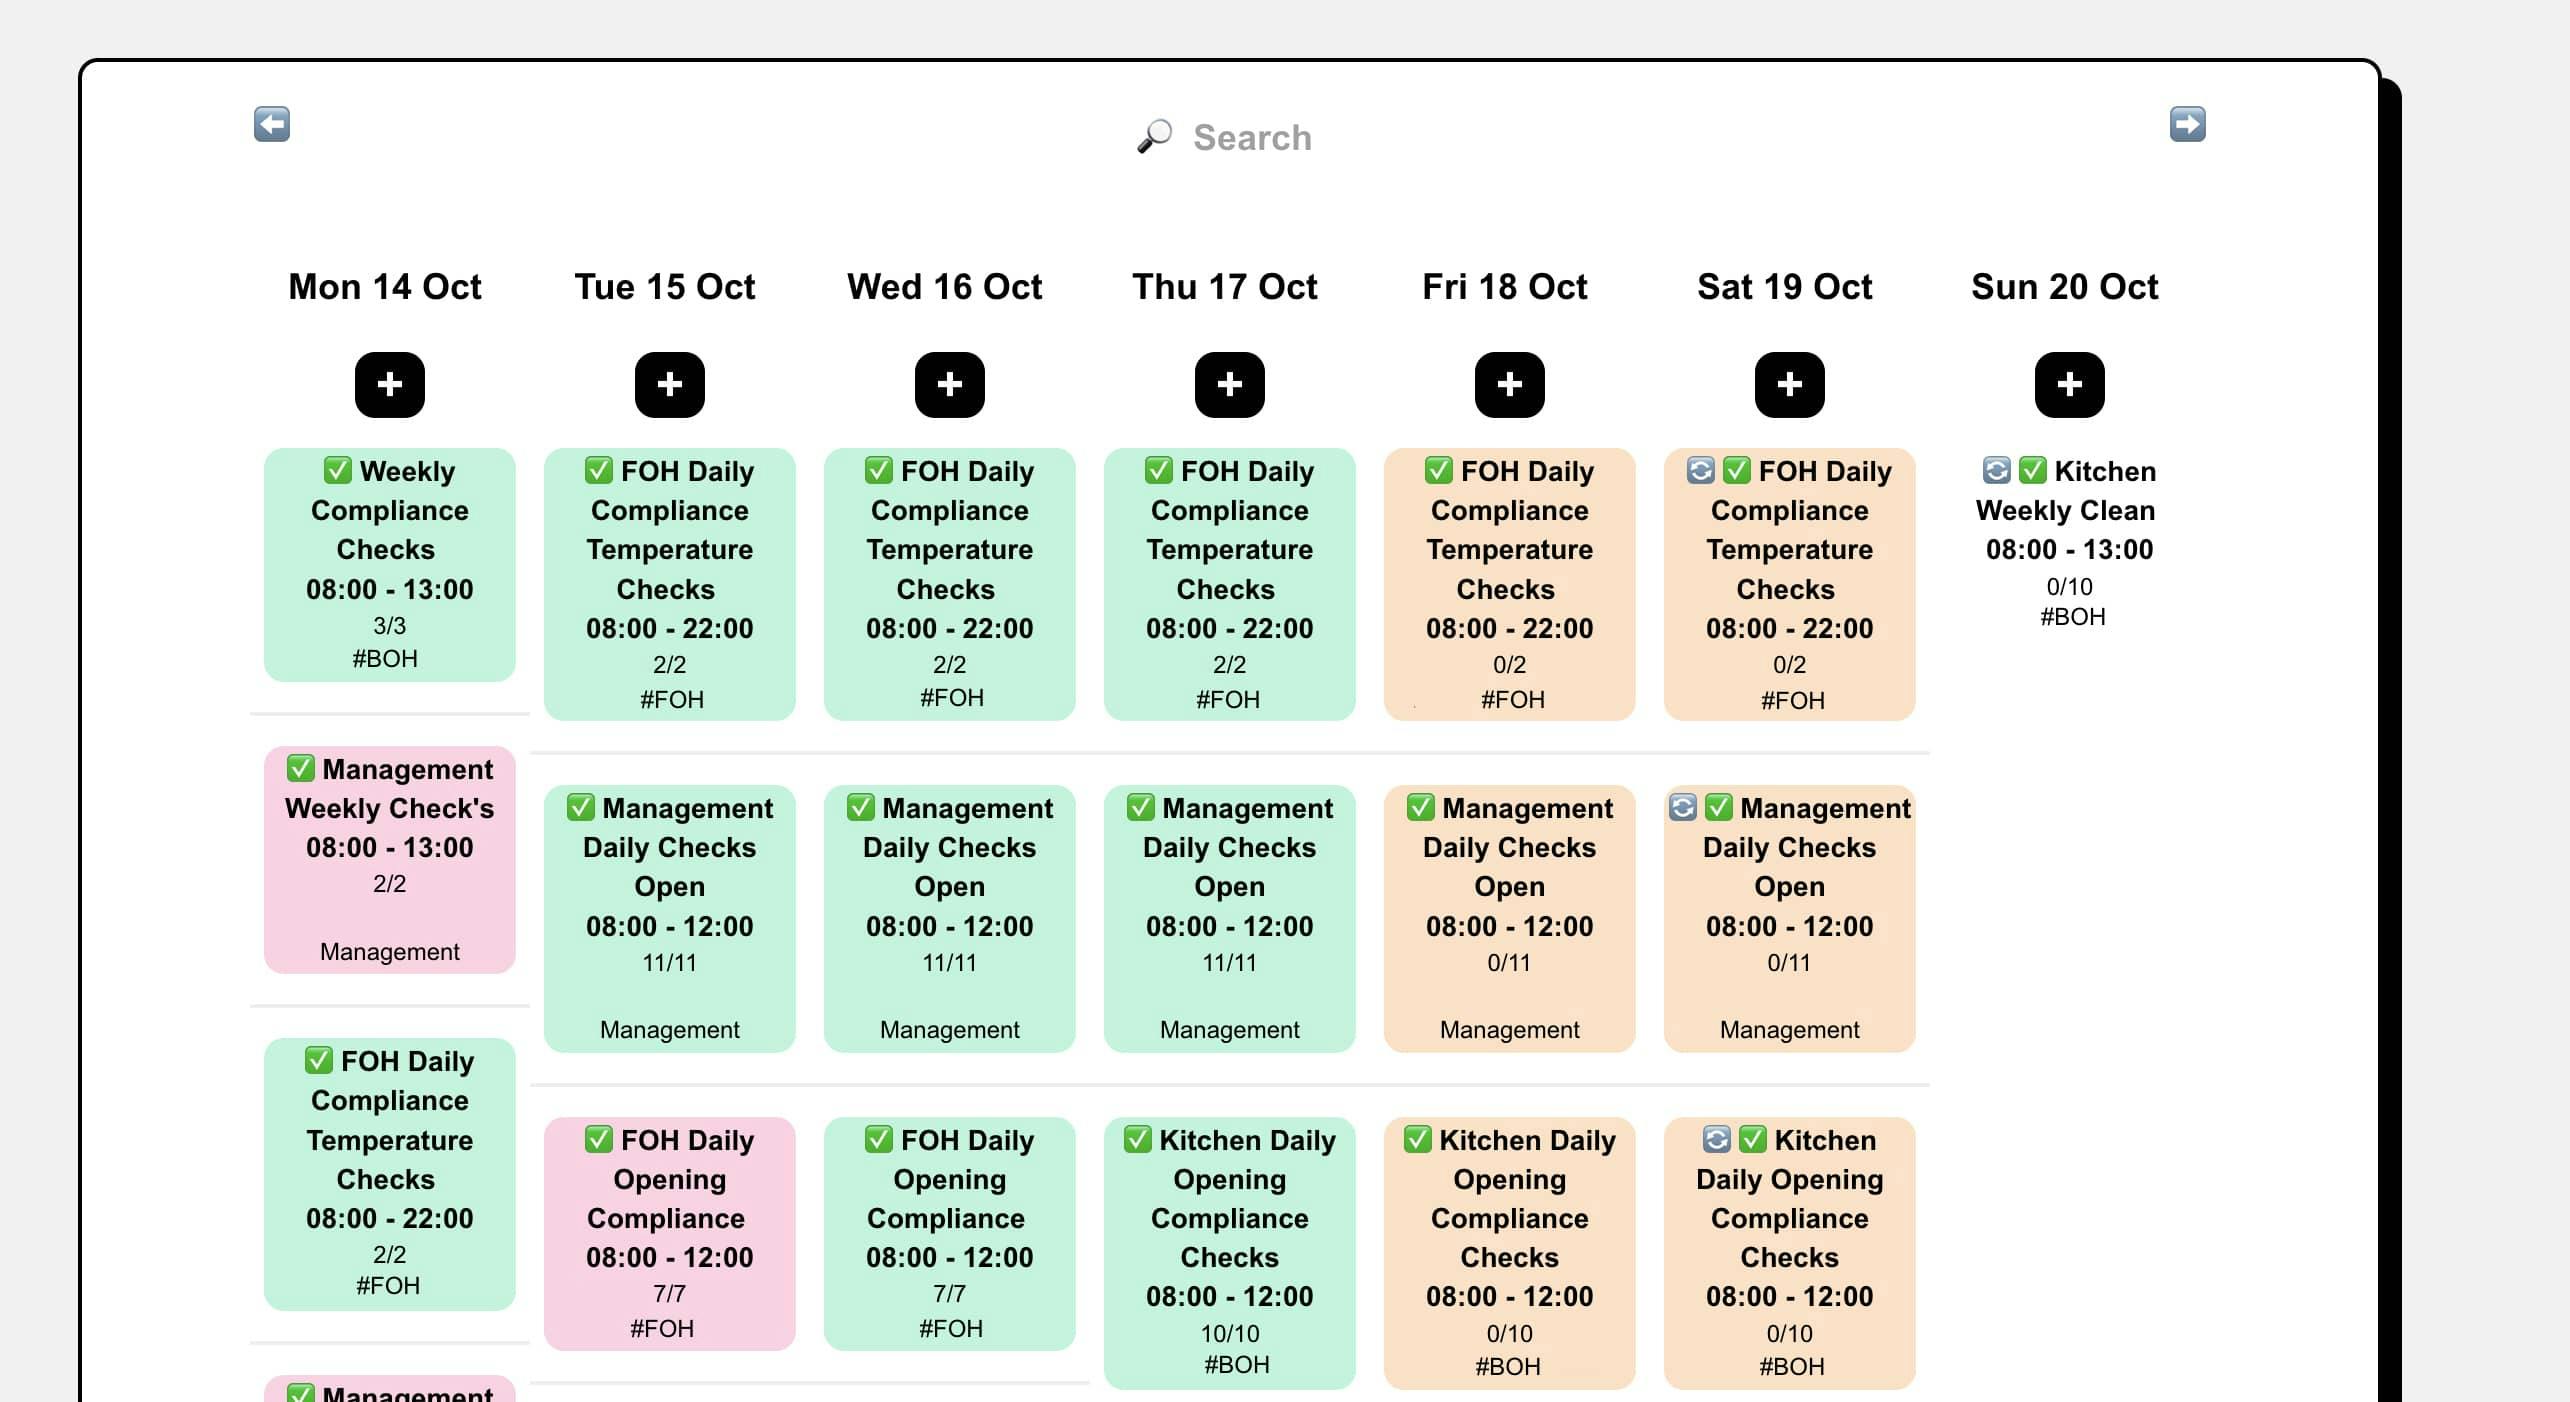
Task: Click recurring icon on Saturday FOH Temperature Checks
Action: coord(1700,470)
